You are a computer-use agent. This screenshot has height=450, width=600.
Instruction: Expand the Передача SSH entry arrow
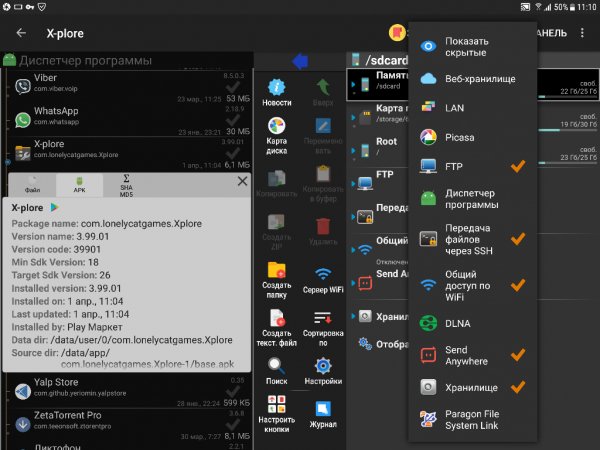353,217
